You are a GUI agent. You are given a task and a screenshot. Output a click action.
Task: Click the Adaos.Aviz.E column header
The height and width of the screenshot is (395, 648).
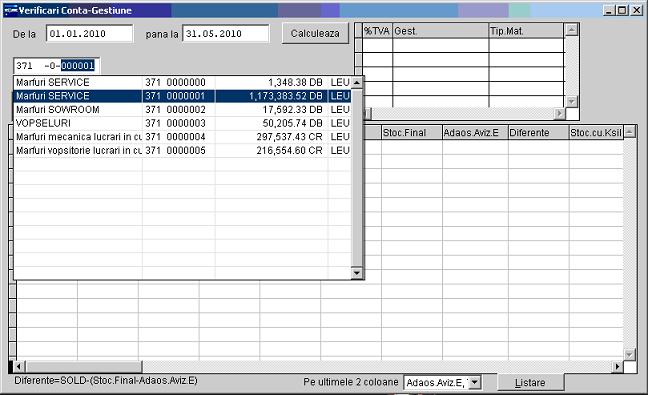coord(475,133)
